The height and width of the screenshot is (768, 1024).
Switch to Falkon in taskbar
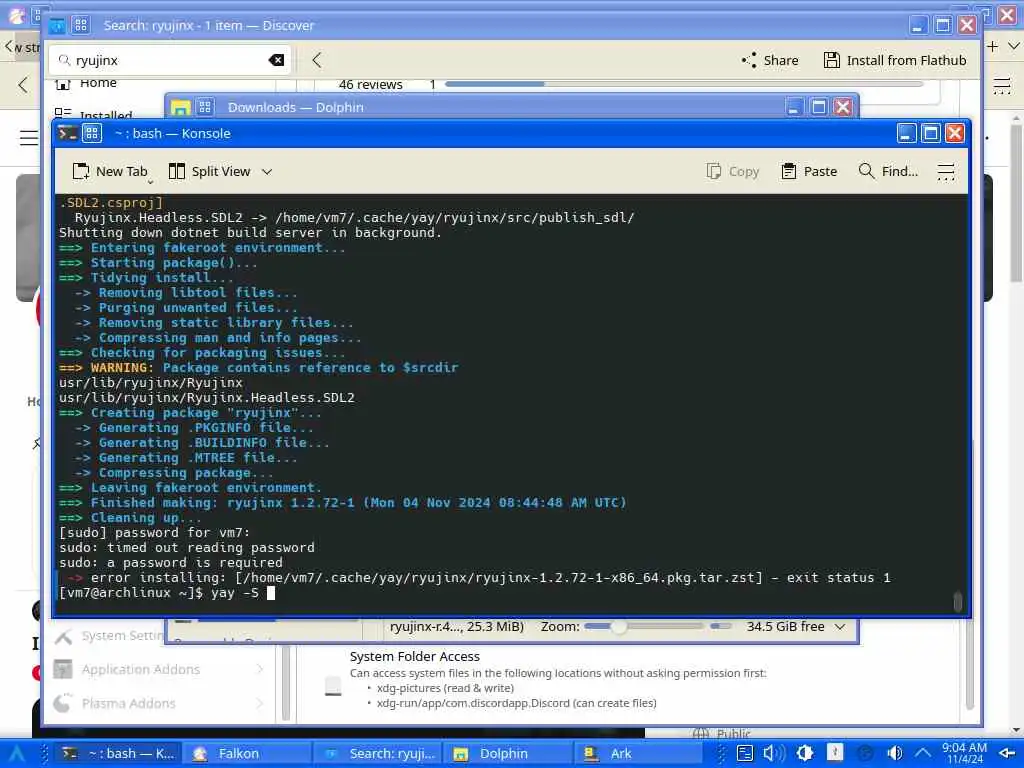(247, 754)
